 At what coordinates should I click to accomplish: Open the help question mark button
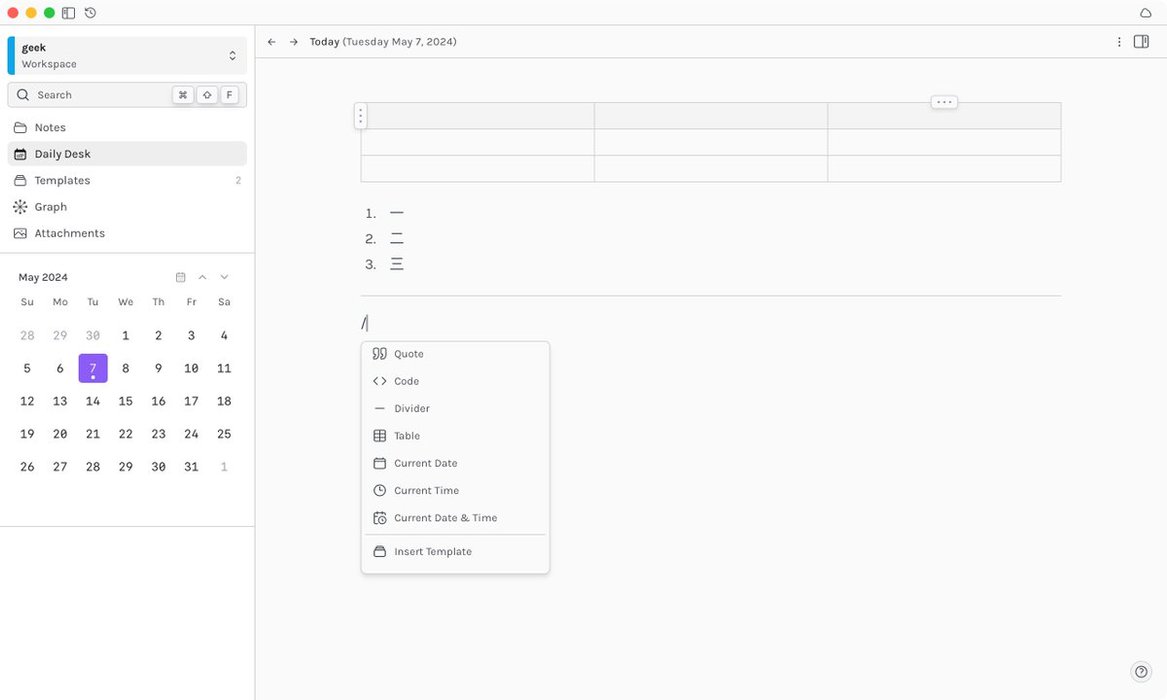1141,672
